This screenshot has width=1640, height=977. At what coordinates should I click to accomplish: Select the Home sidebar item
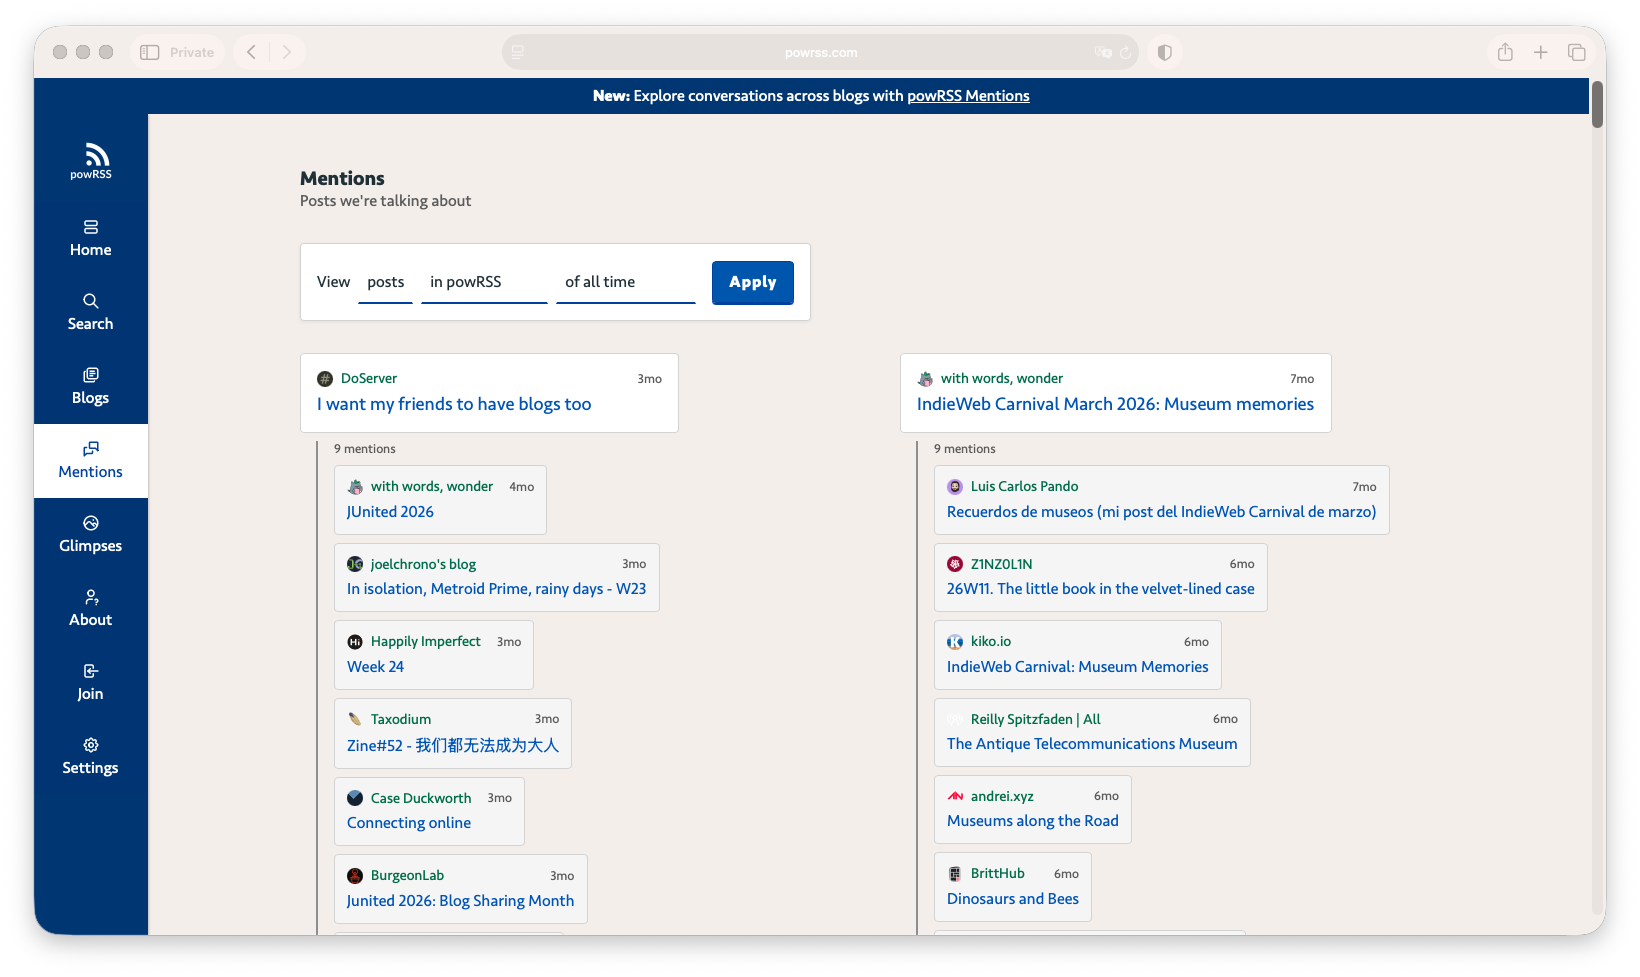click(x=91, y=239)
